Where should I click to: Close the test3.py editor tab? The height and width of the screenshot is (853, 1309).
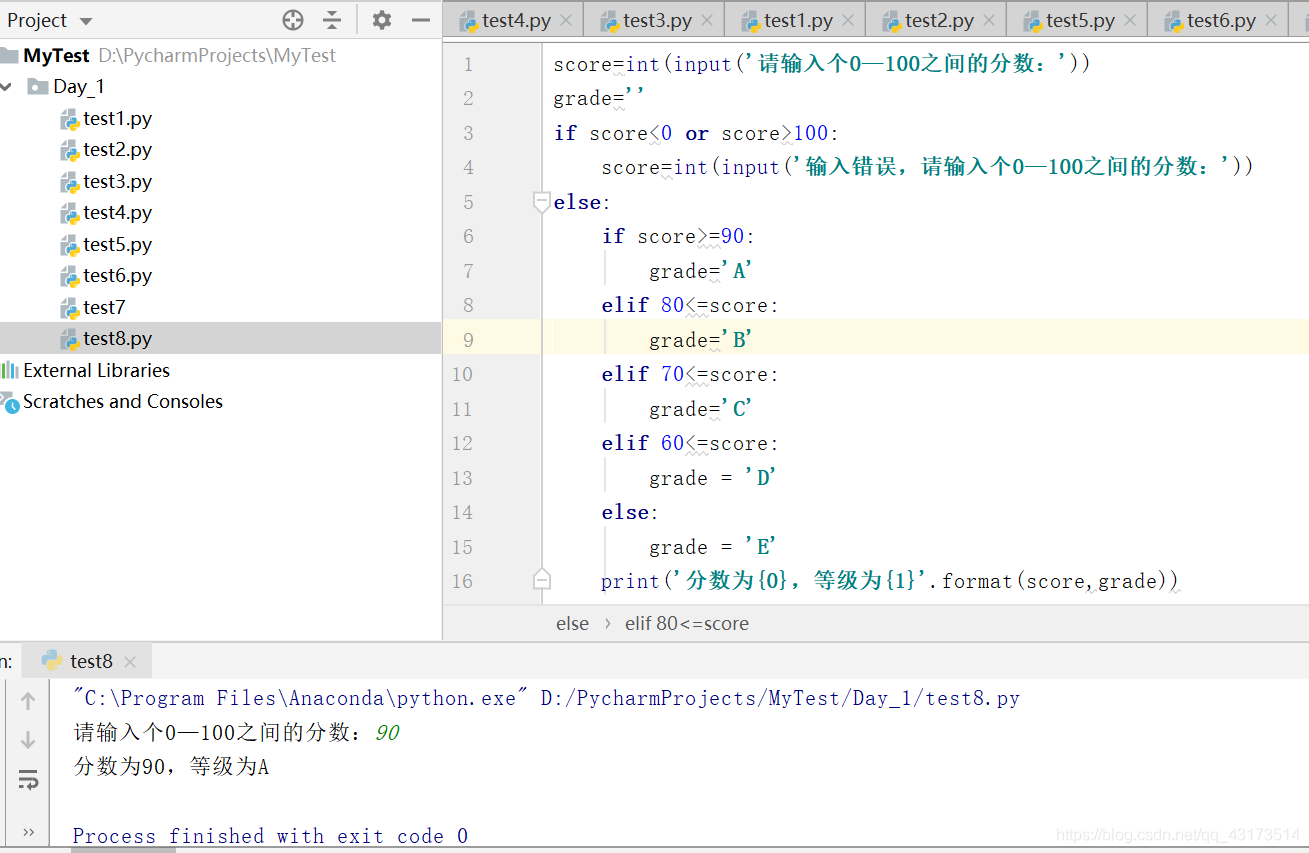[x=707, y=21]
